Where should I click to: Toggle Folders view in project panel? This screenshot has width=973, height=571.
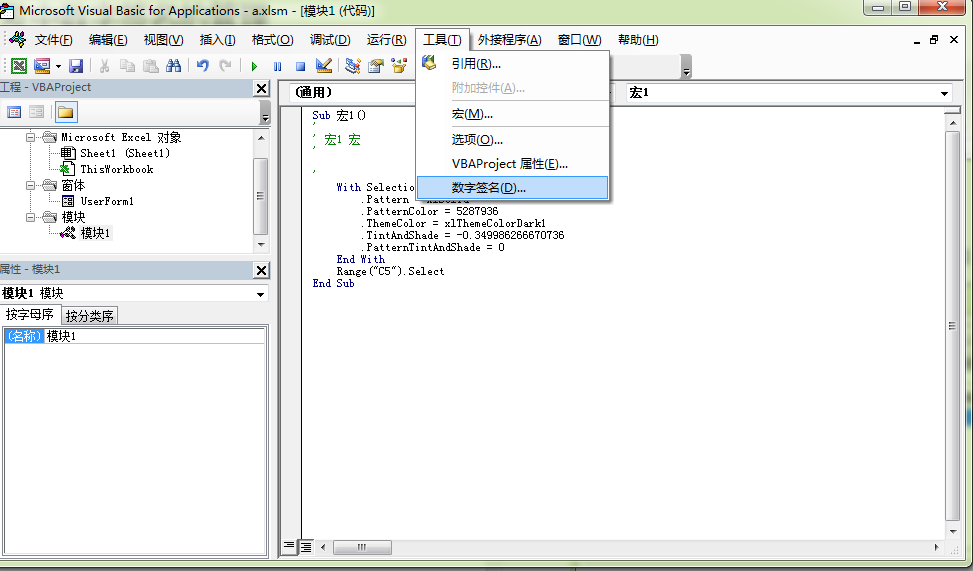[x=66, y=112]
